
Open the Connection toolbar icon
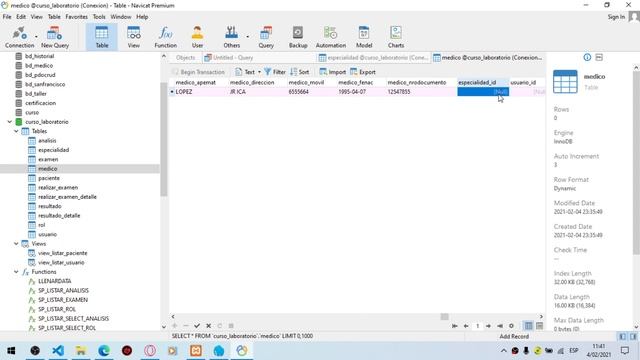point(19,37)
